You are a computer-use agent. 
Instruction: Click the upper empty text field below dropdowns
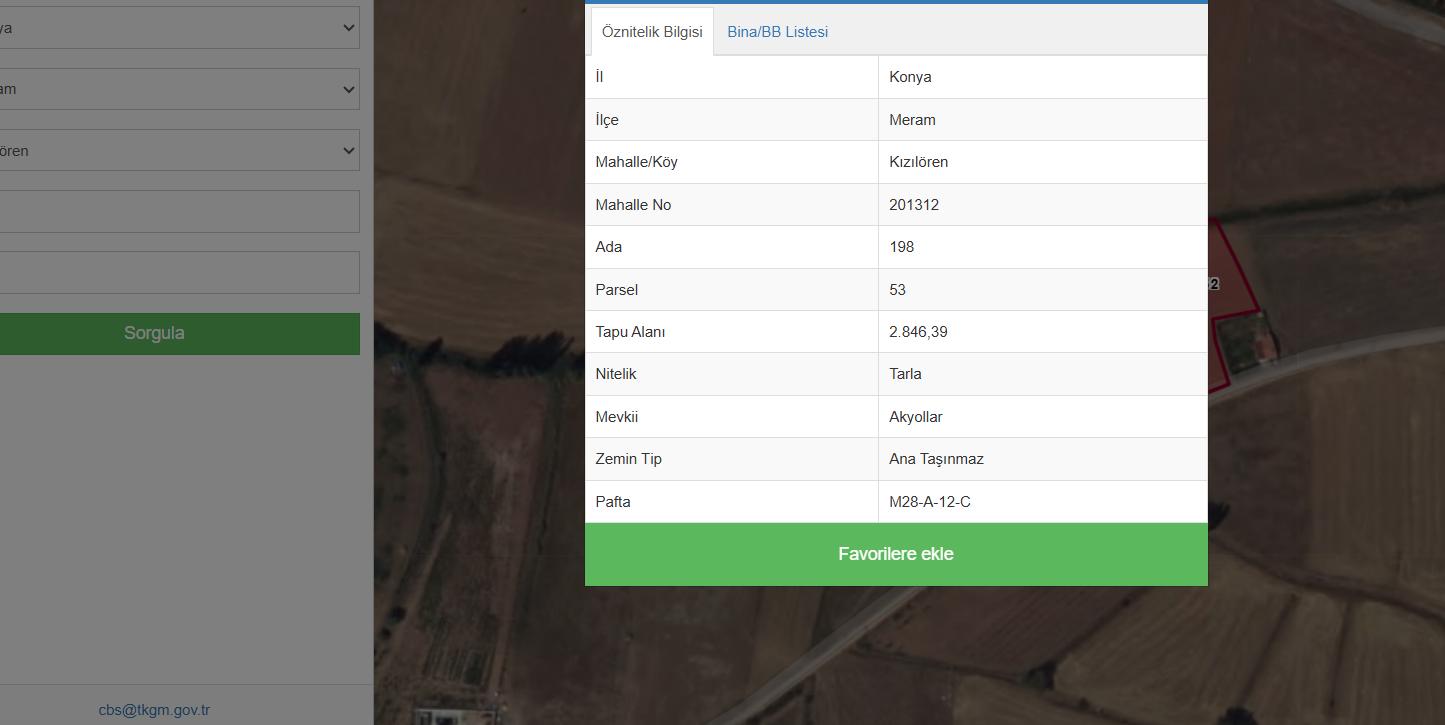click(x=180, y=211)
